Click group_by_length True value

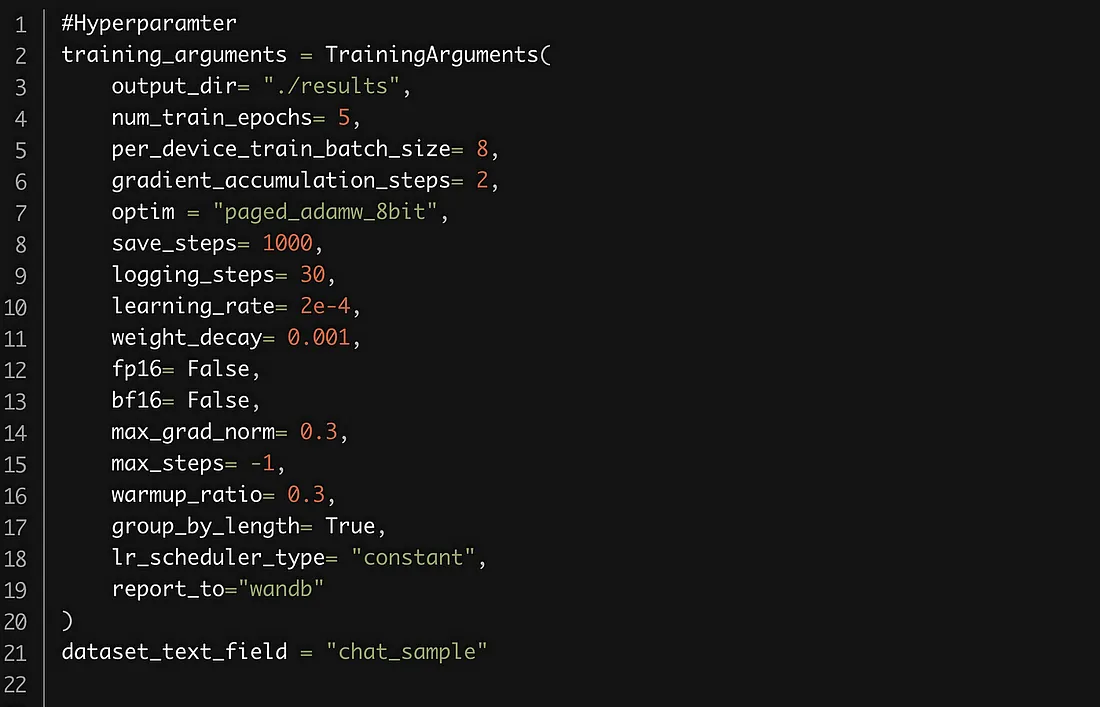[x=350, y=526]
